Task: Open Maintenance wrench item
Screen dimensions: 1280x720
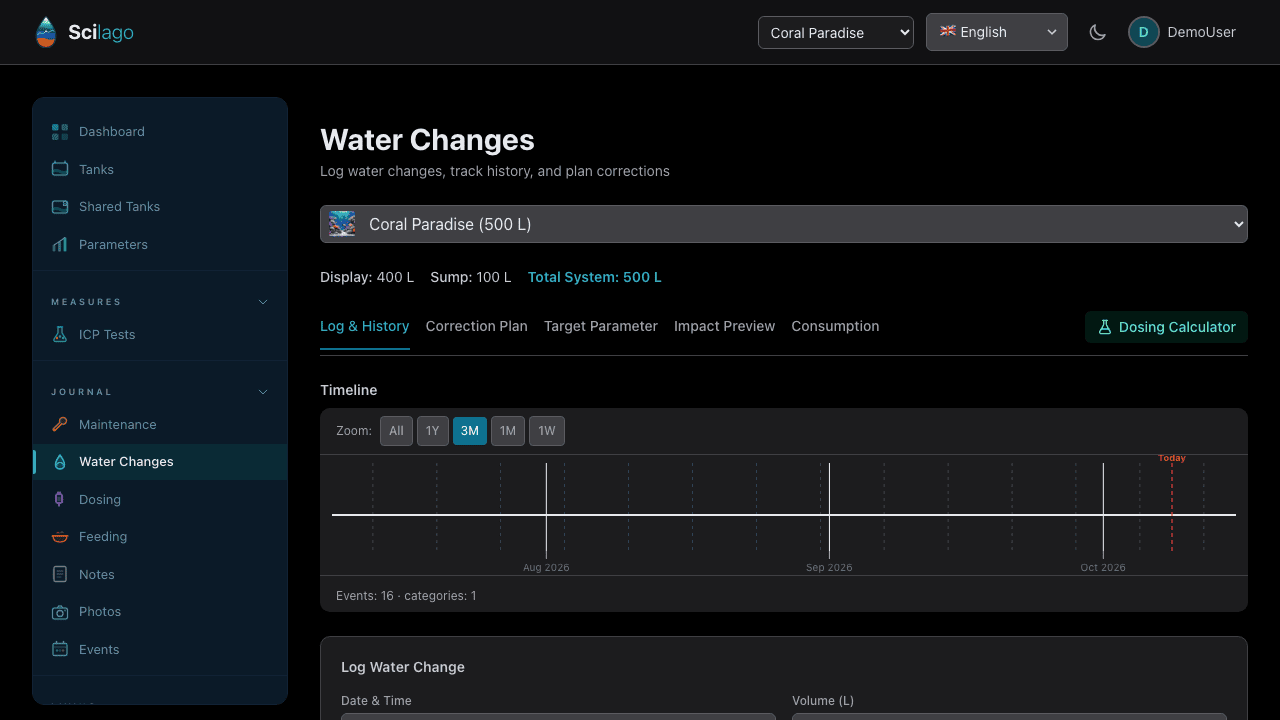Action: (x=160, y=424)
